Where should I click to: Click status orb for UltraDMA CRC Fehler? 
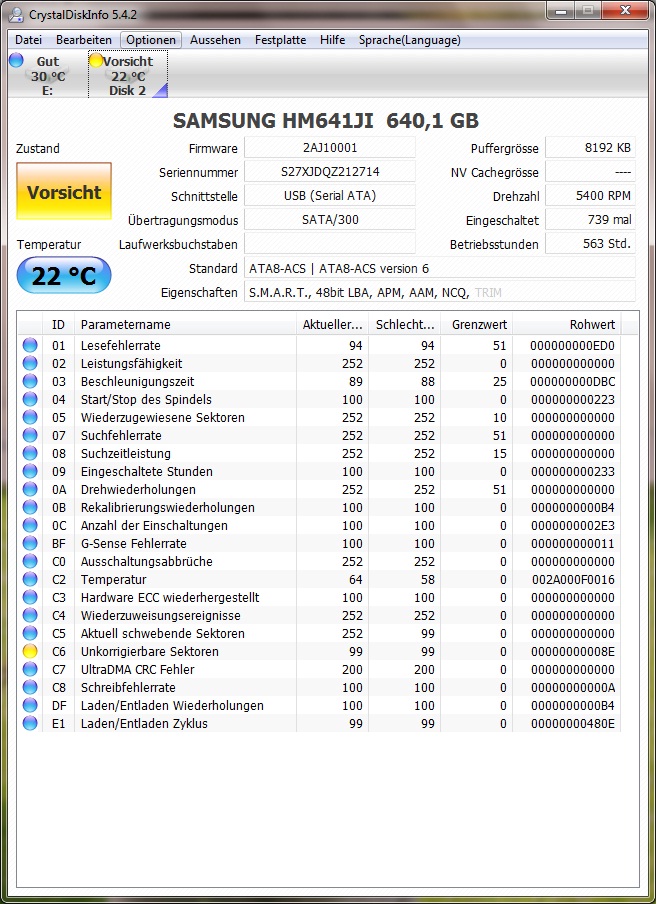[x=29, y=669]
